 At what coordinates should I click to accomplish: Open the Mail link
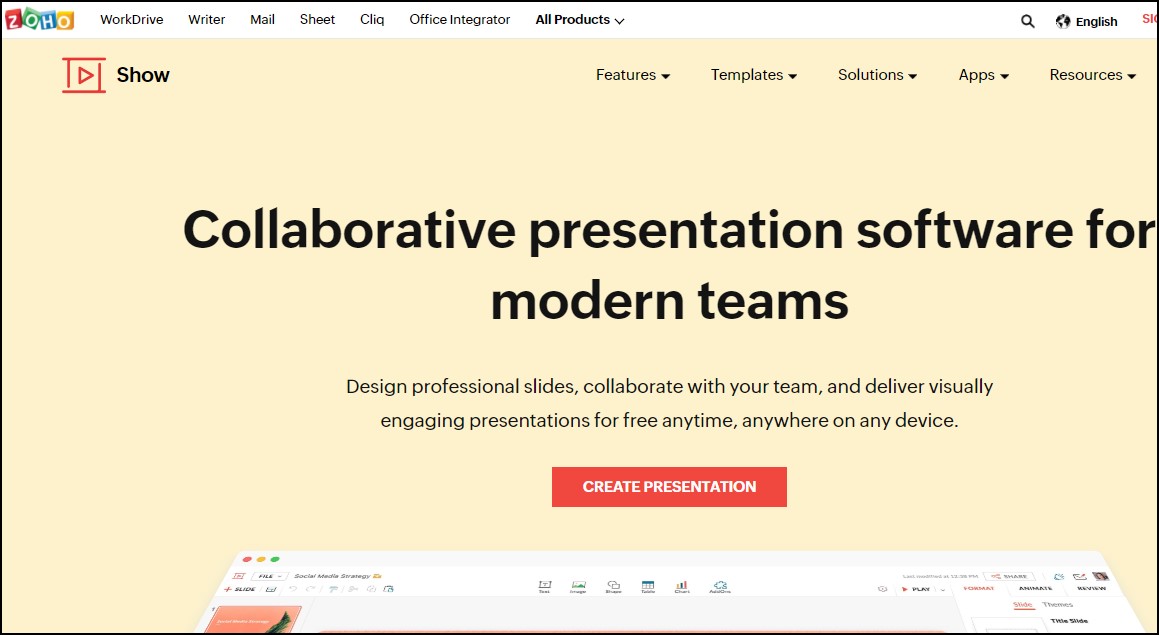coord(262,20)
